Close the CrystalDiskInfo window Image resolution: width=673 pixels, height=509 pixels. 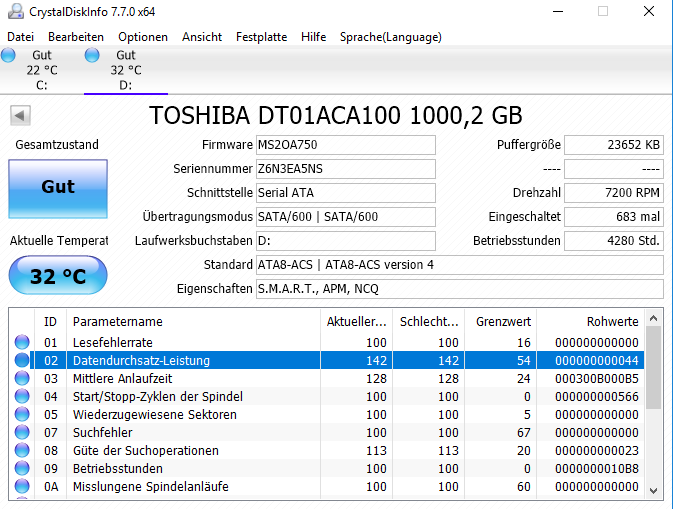pos(649,11)
